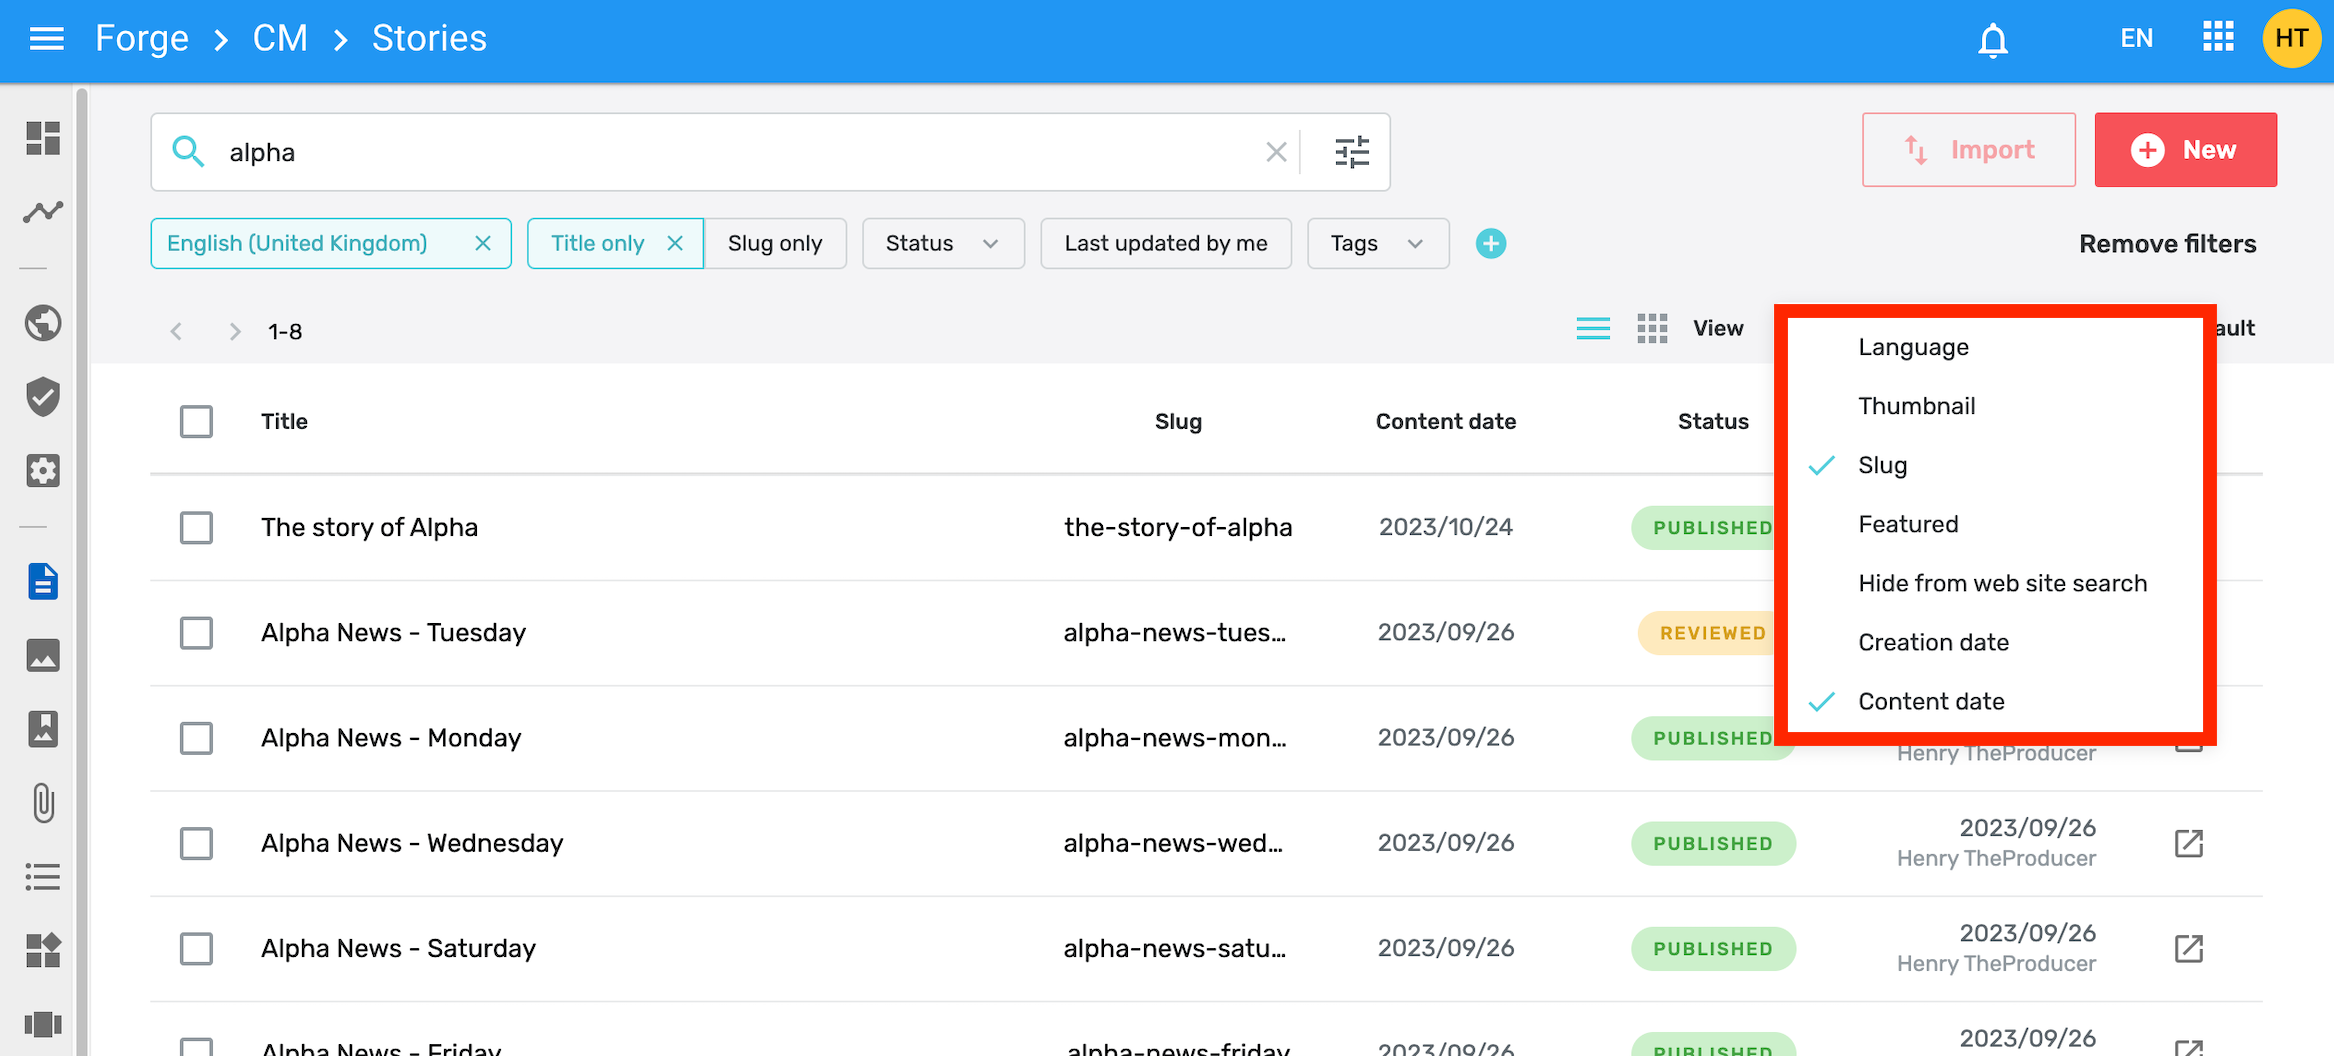Open the album bookmark sidebar icon
Screen dimensions: 2334x1056
(43, 729)
